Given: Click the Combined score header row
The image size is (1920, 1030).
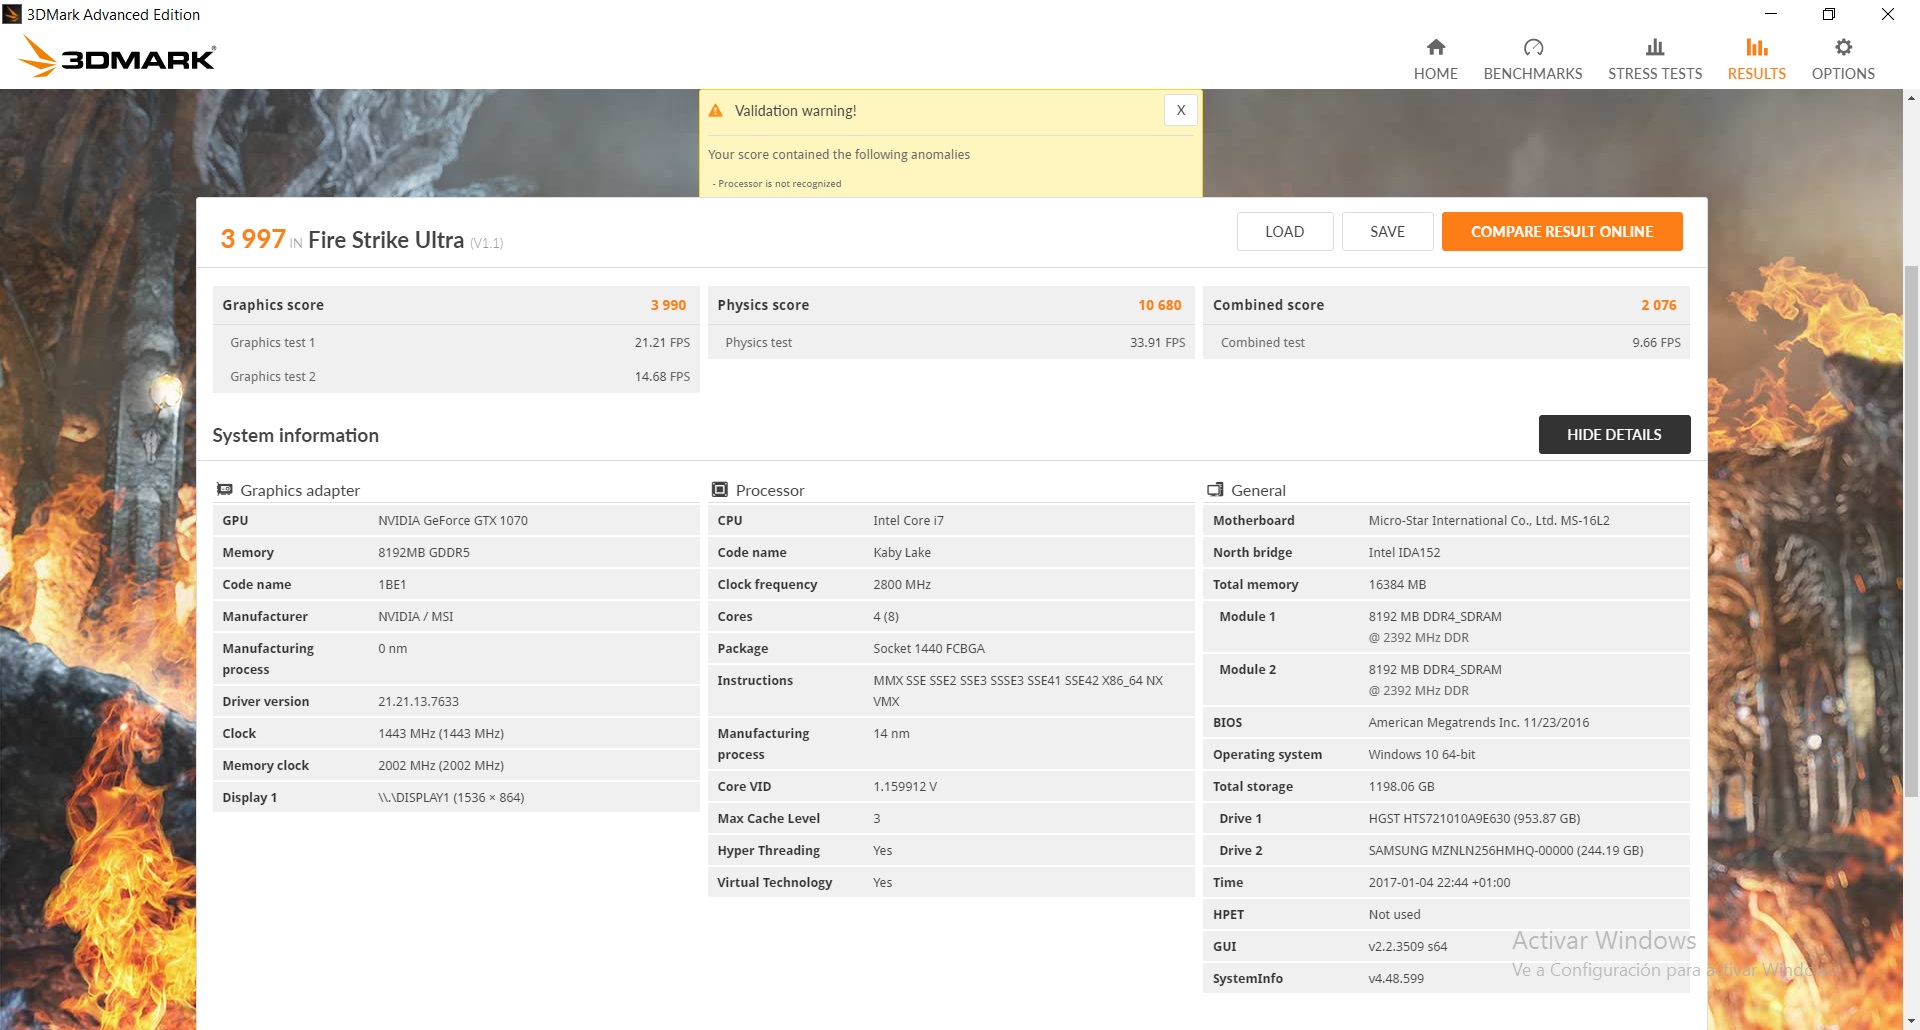Looking at the screenshot, I should [1445, 305].
